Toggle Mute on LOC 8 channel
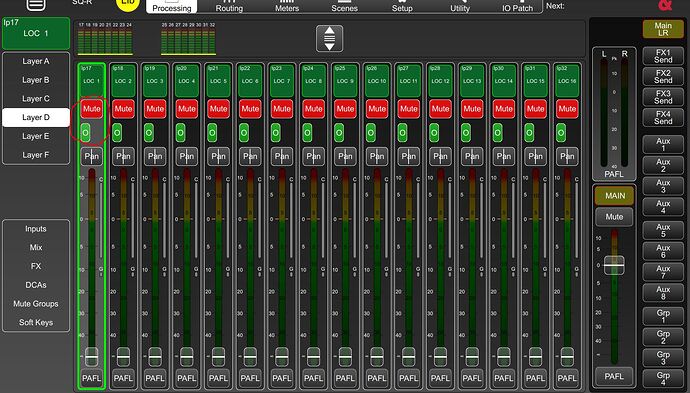 click(x=313, y=109)
